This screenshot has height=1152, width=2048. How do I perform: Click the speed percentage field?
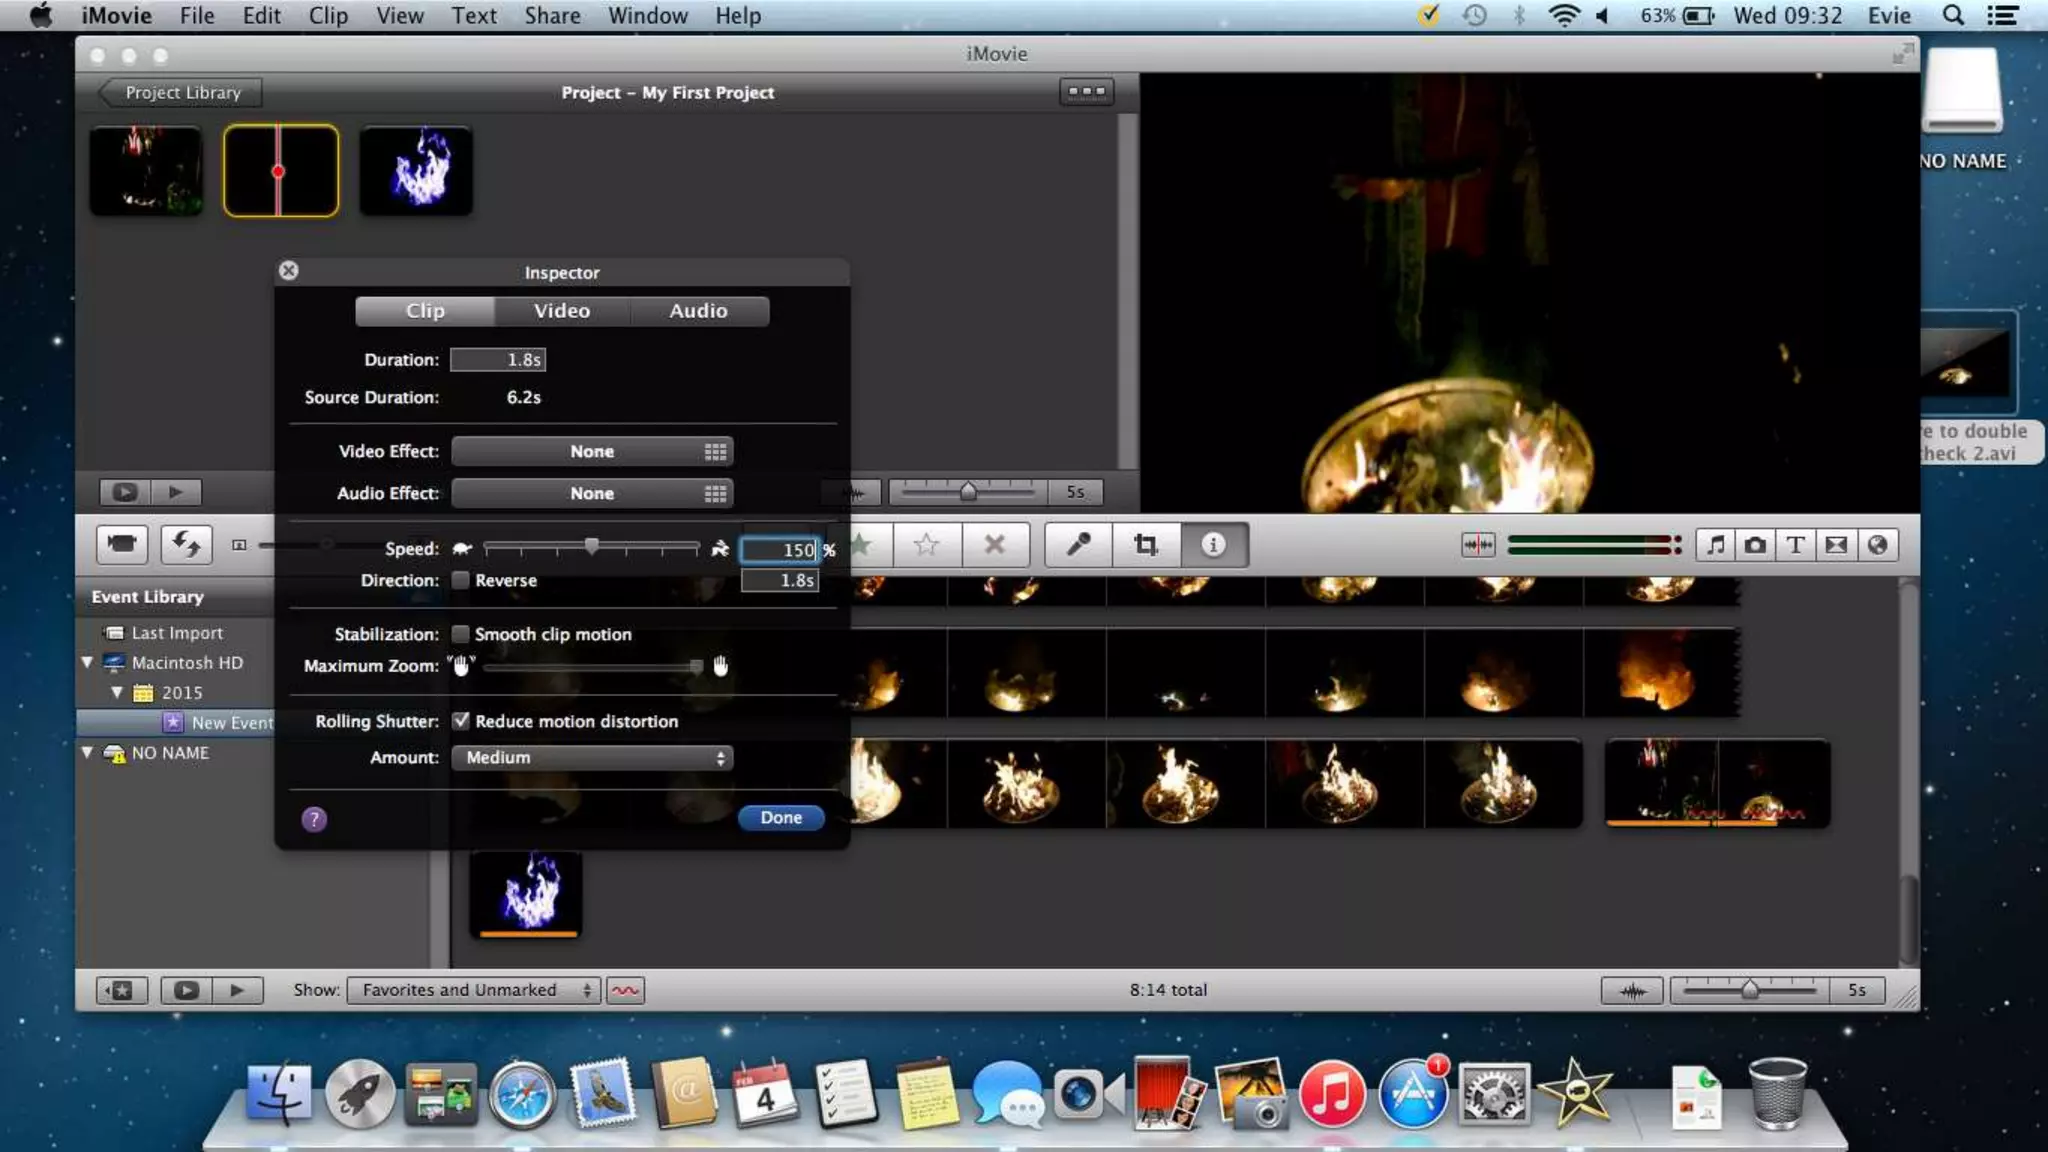point(780,550)
